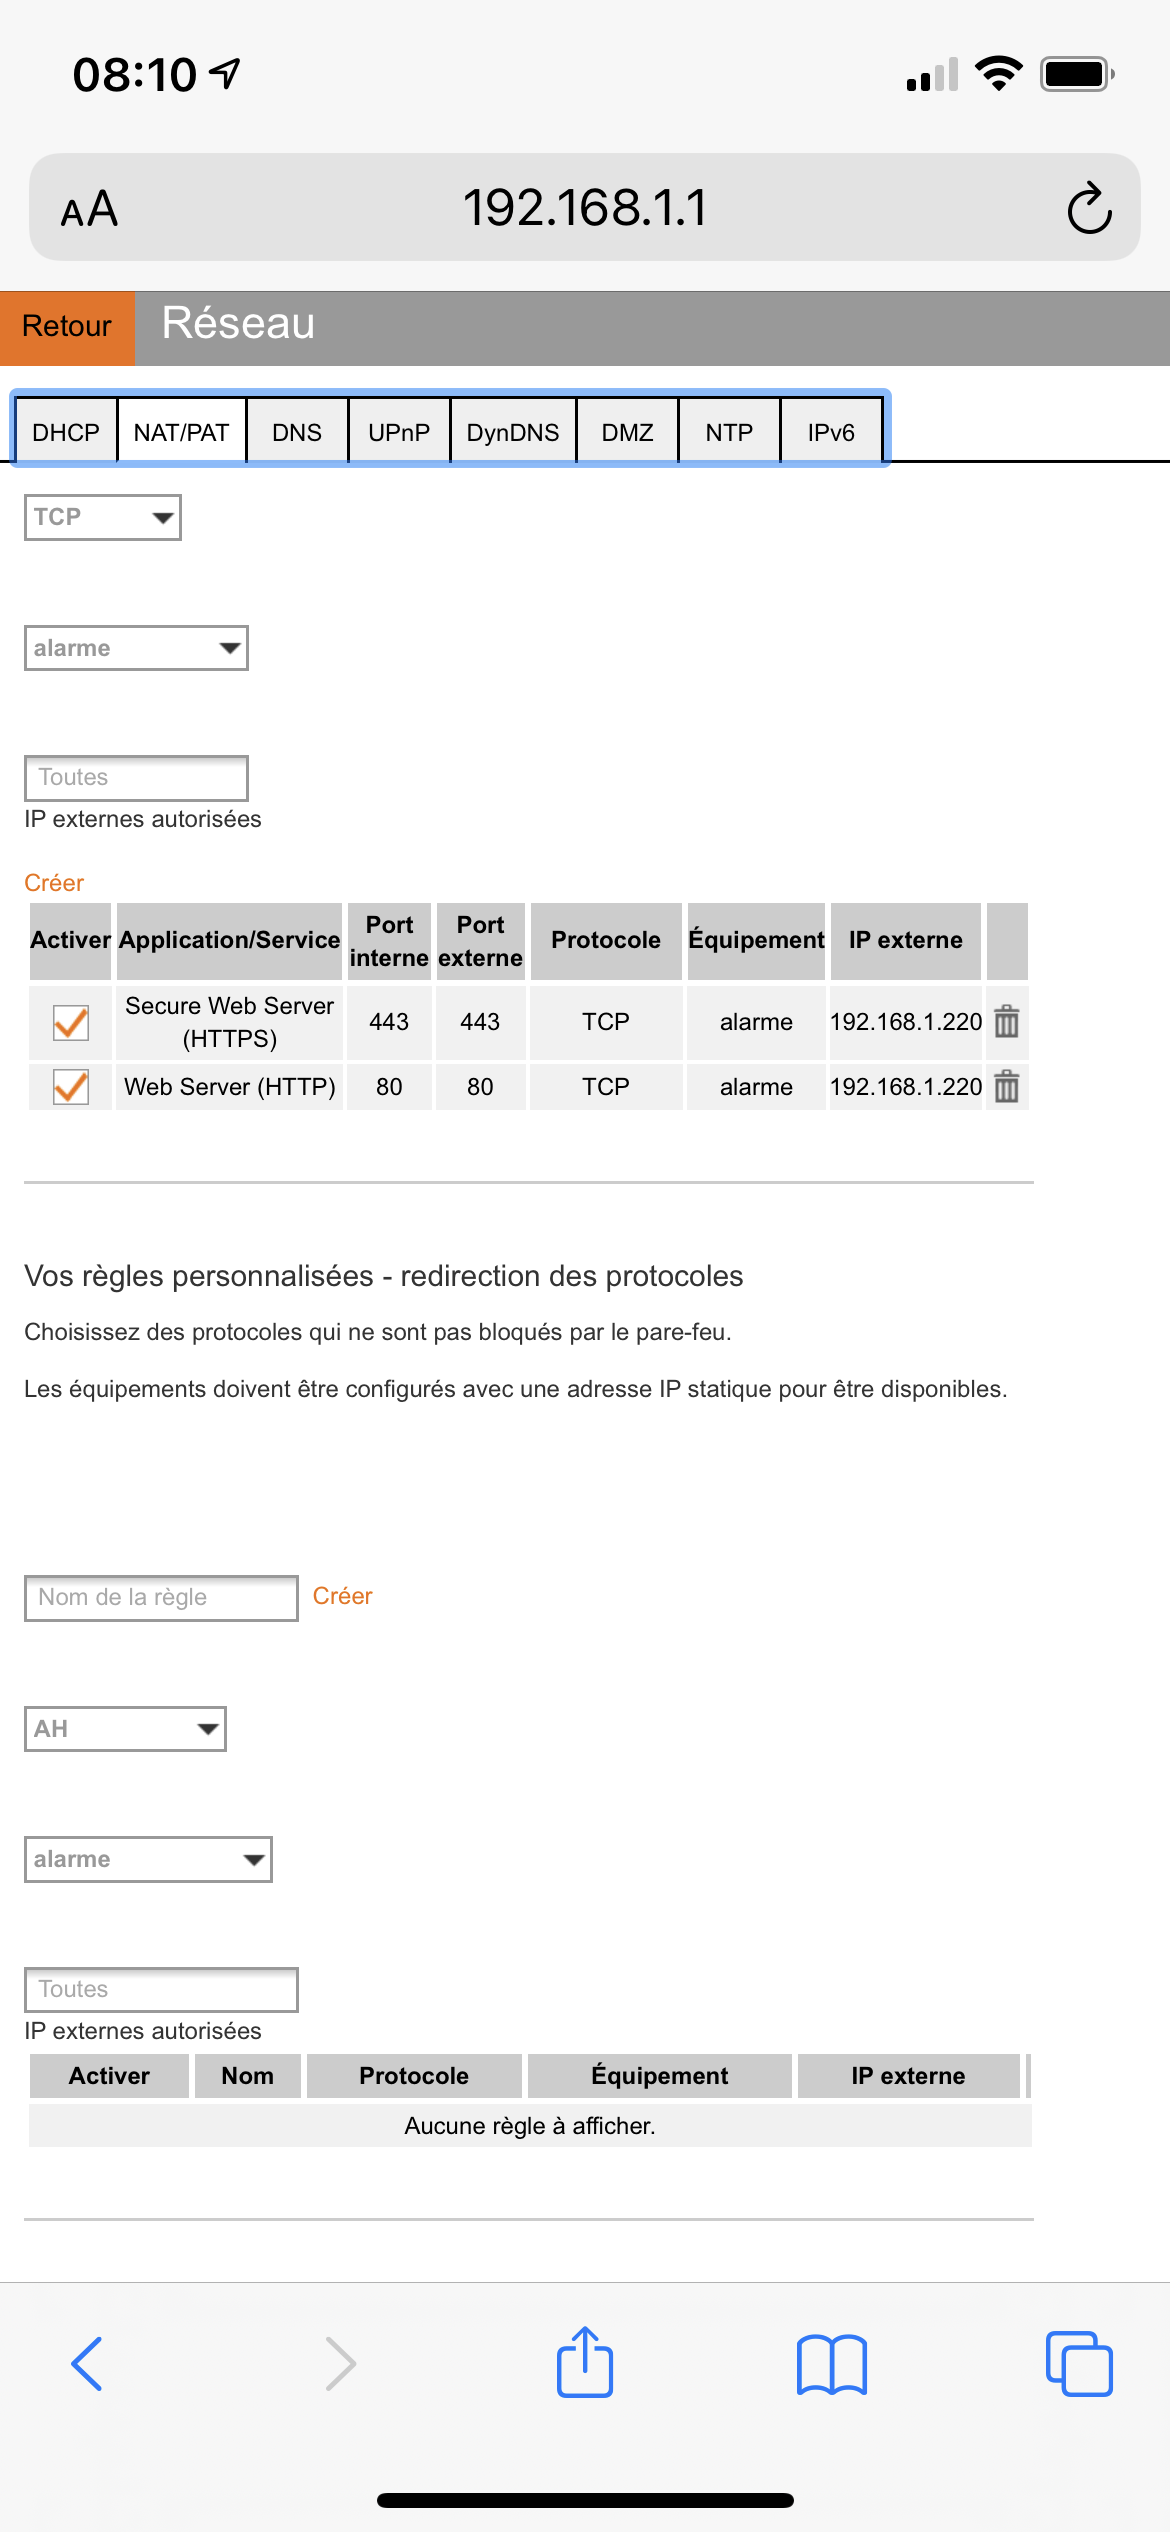The width and height of the screenshot is (1170, 2532).
Task: Open the AA reader text options
Action: coord(89,209)
